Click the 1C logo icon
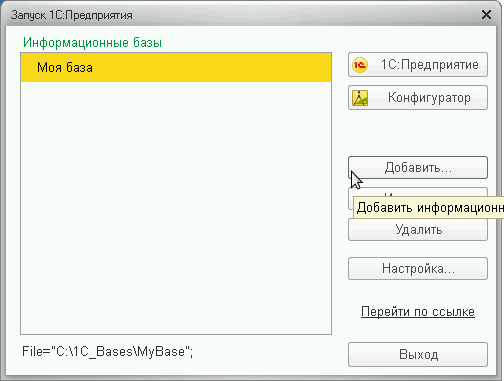504x381 pixels. (360, 65)
